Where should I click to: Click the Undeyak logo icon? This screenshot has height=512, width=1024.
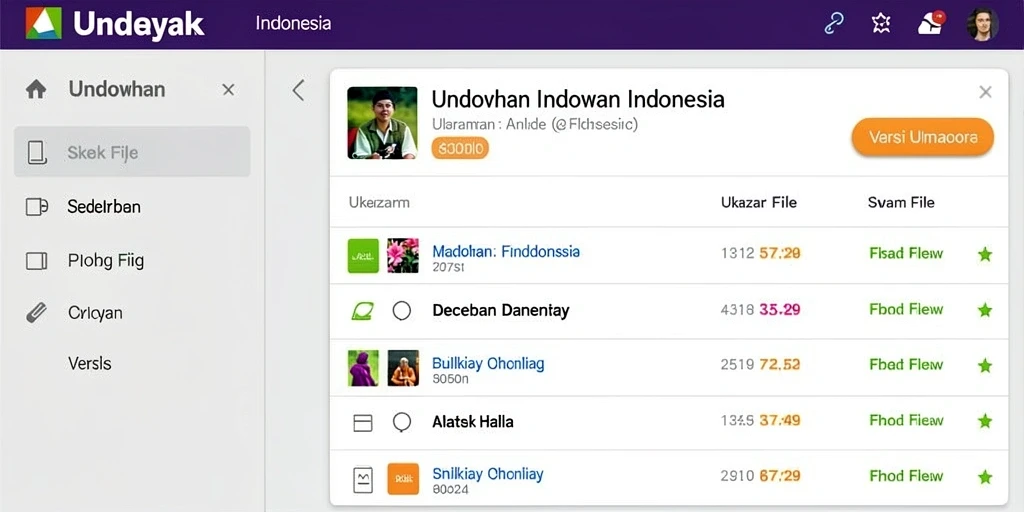(44, 24)
